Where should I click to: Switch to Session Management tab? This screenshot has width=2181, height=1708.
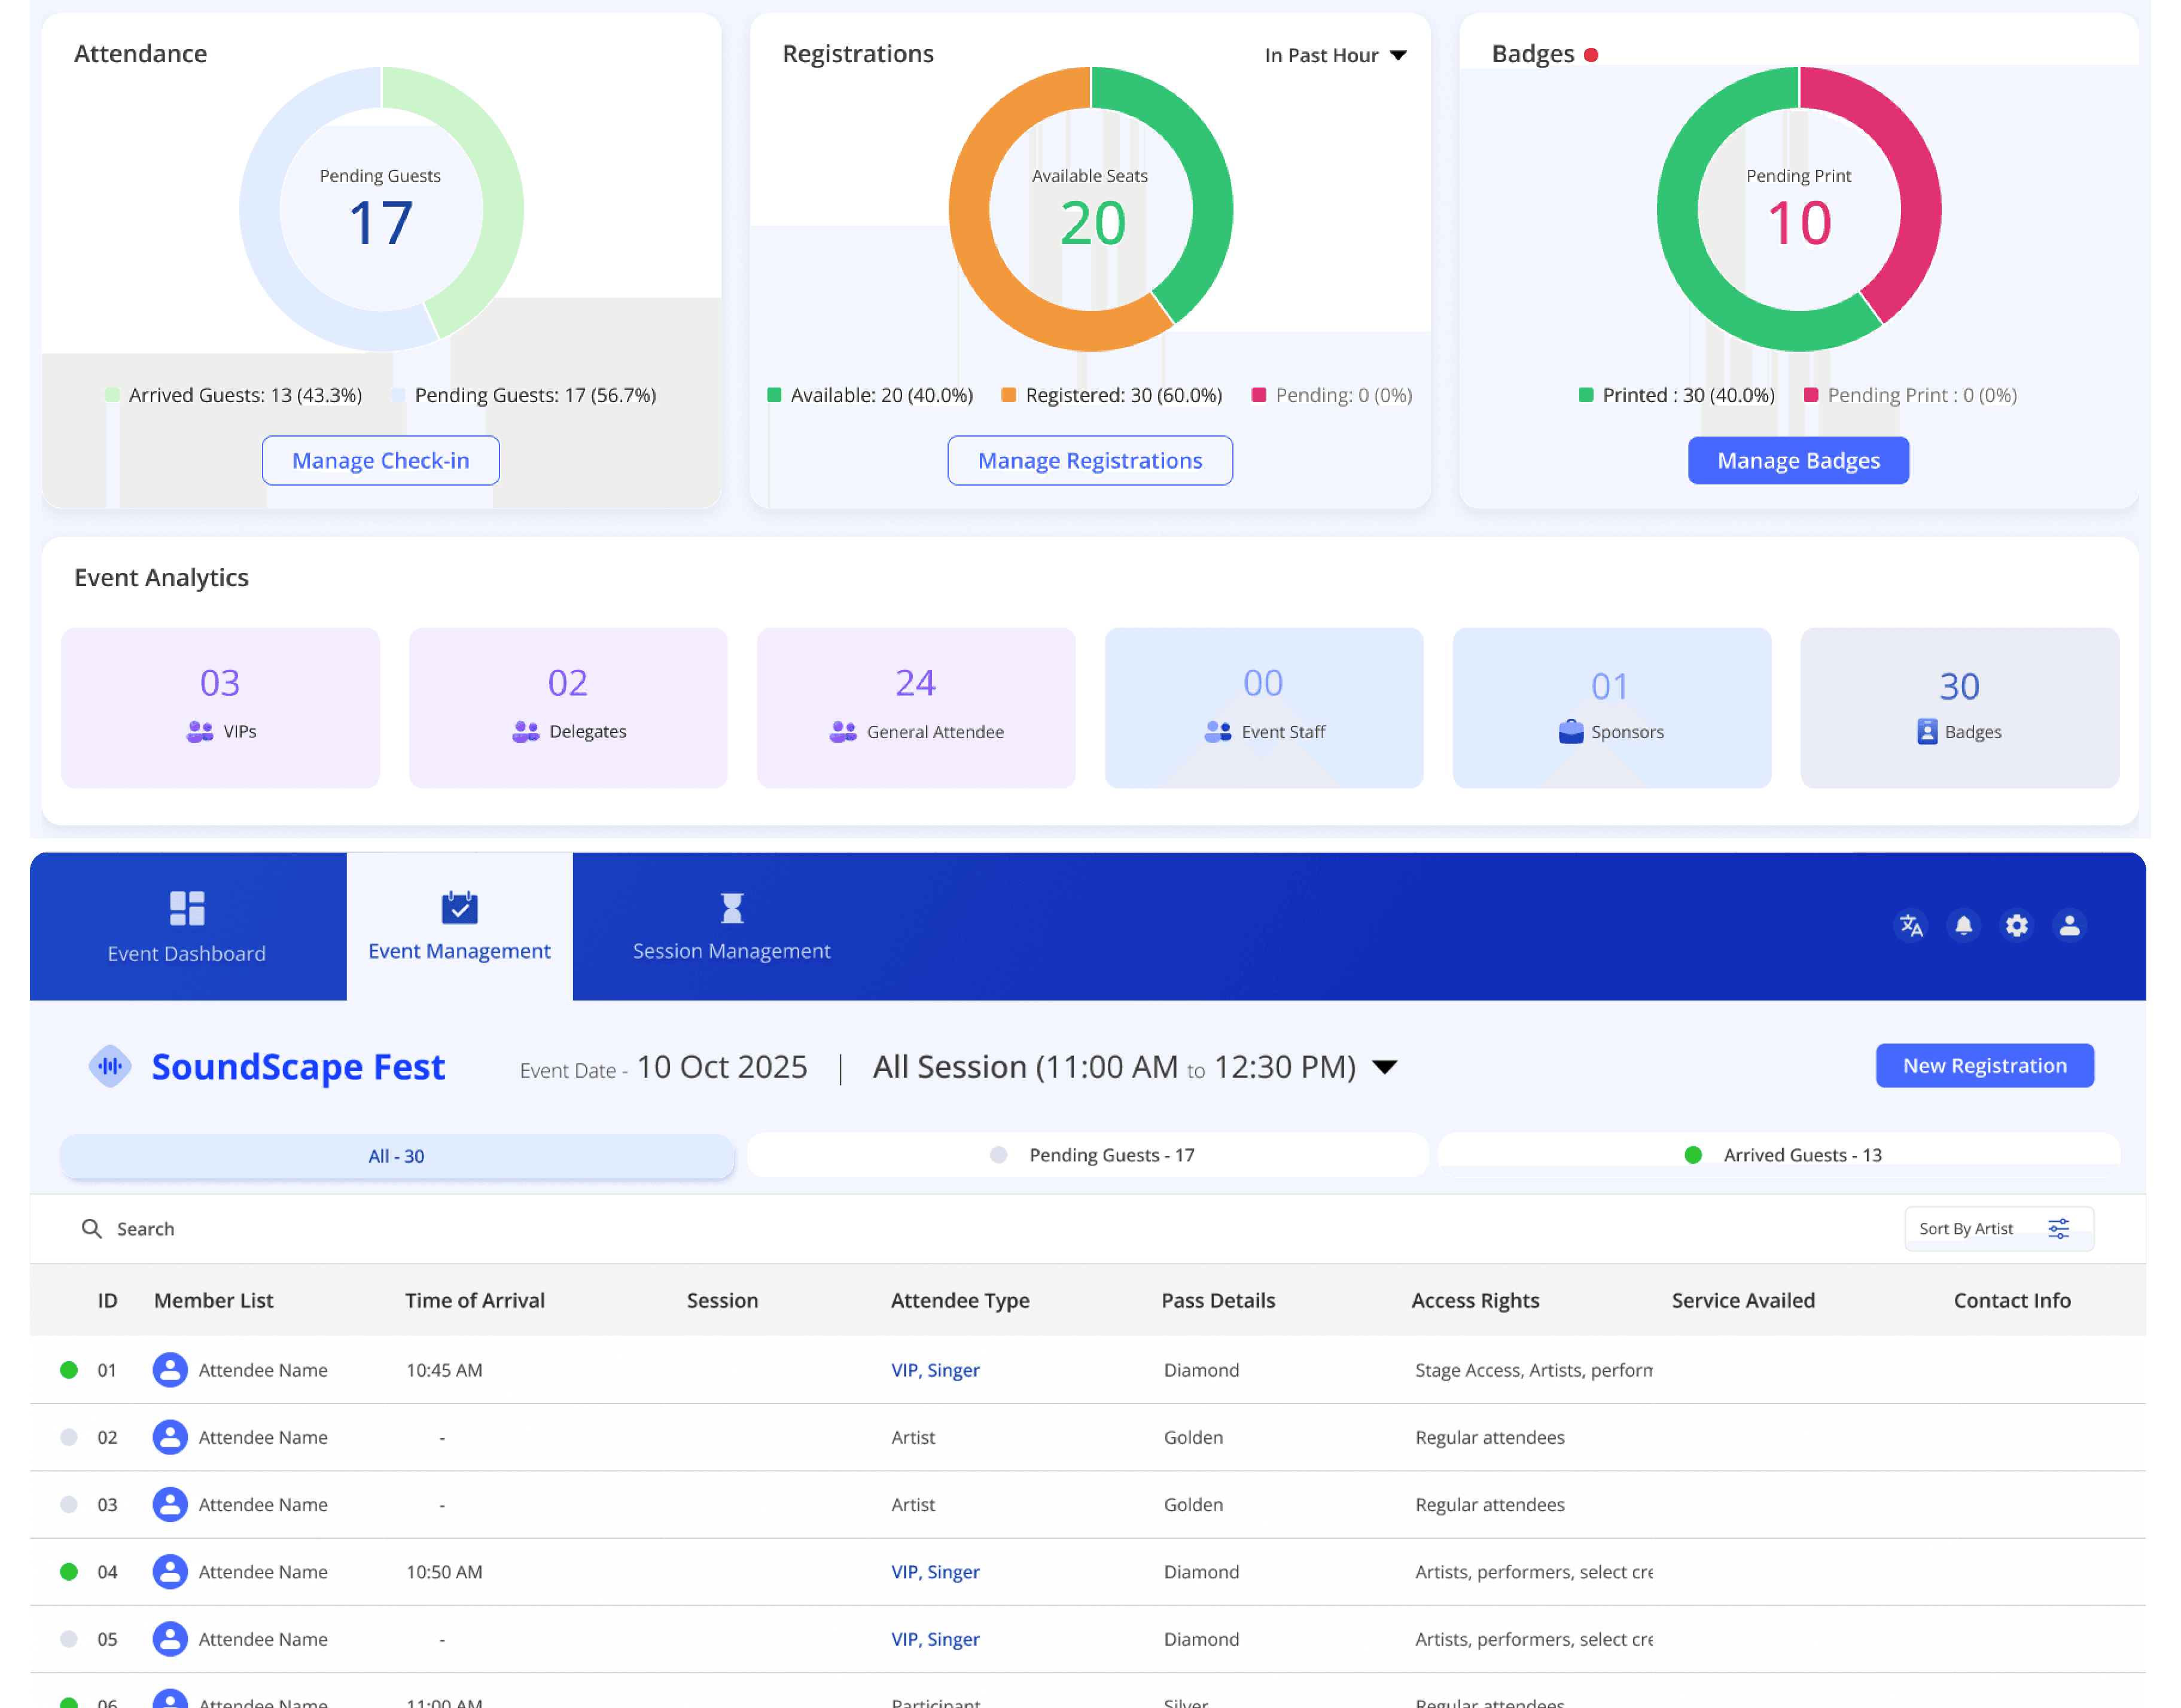731,926
